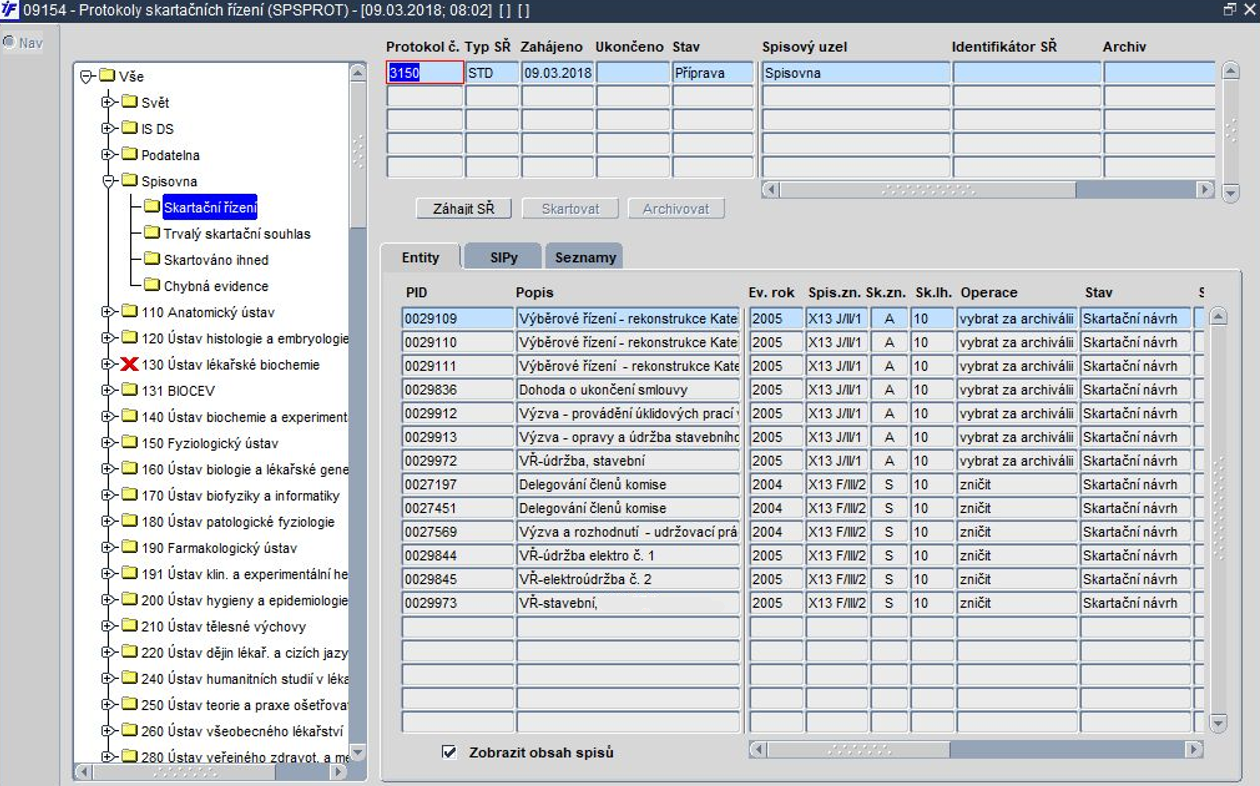Click the IS DS folder icon
This screenshot has width=1260, height=786.
[x=129, y=129]
